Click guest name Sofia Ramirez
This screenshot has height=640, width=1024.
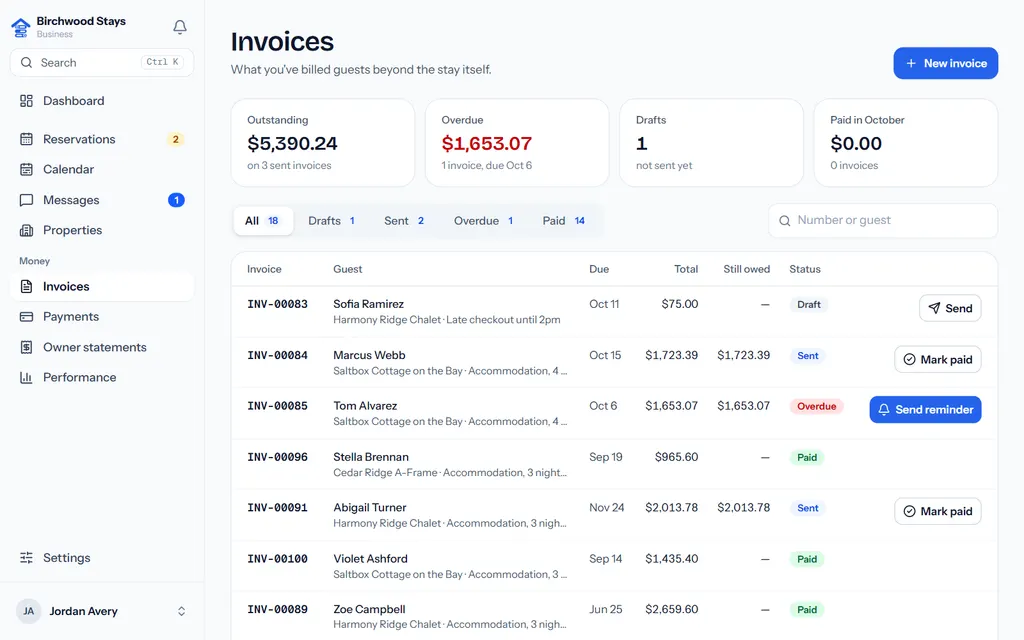click(368, 304)
